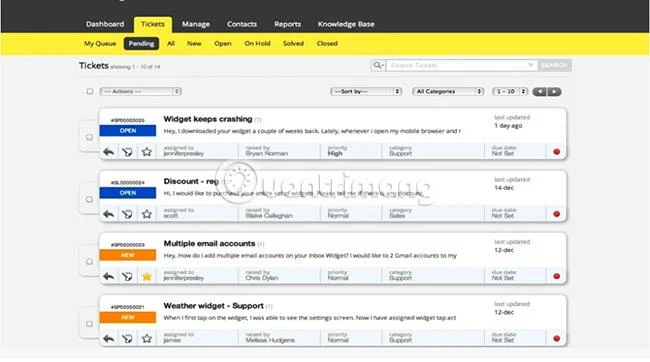Click the OPEN status on Discount - reg
This screenshot has width=650, height=362.
128,193
